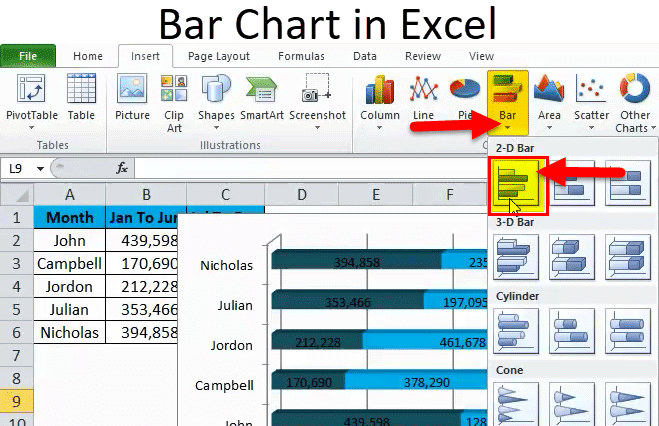Select column A header
Screen dimensions: 659x426
click(69, 195)
